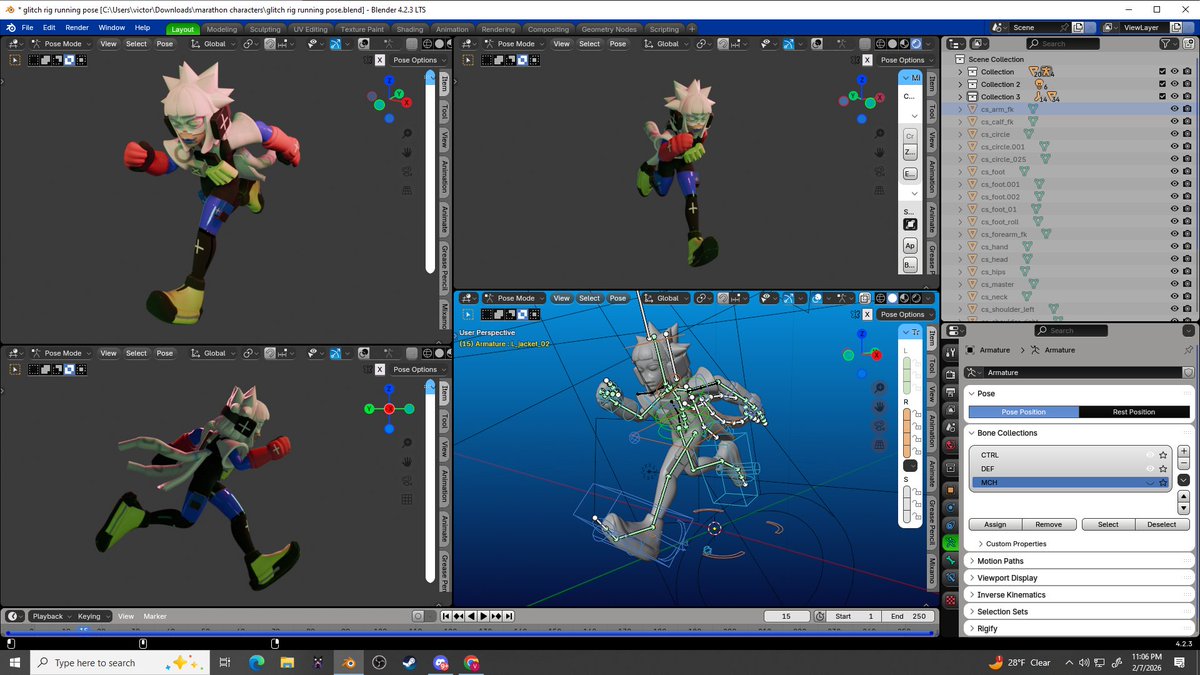Open Microsoft Edge from the taskbar
Image resolution: width=1200 pixels, height=675 pixels.
click(256, 662)
